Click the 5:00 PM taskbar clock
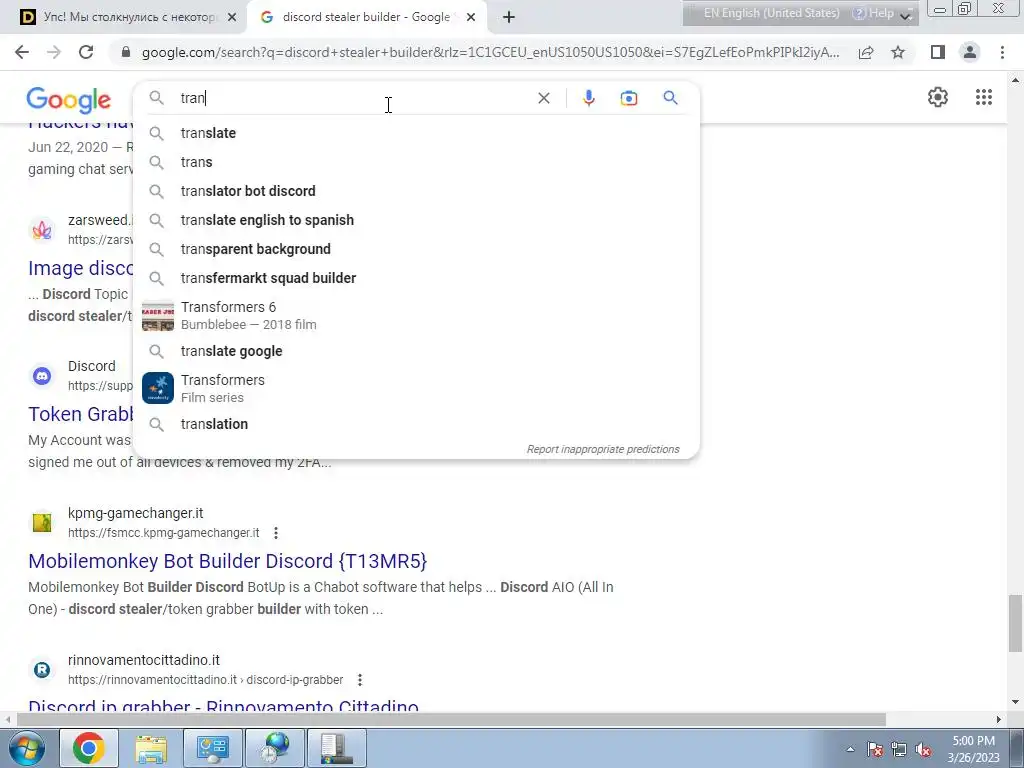Image resolution: width=1024 pixels, height=768 pixels. (973, 749)
